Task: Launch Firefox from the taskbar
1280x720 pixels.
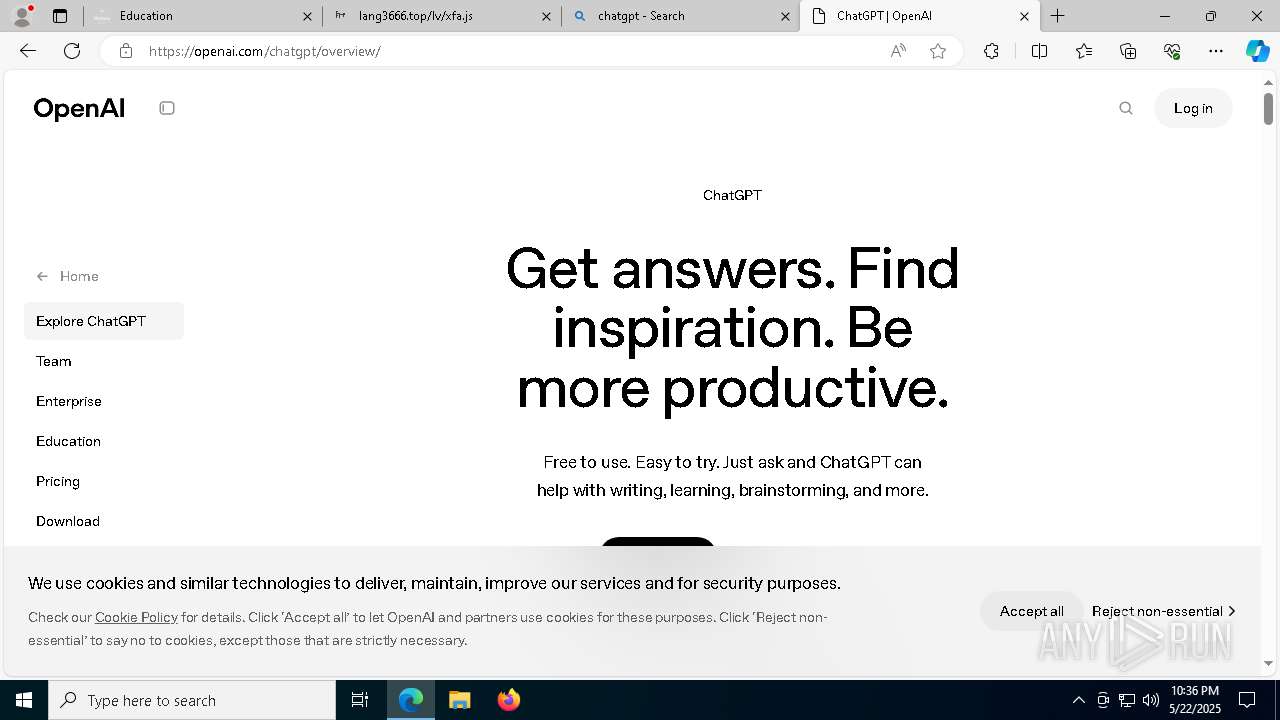Action: point(508,700)
